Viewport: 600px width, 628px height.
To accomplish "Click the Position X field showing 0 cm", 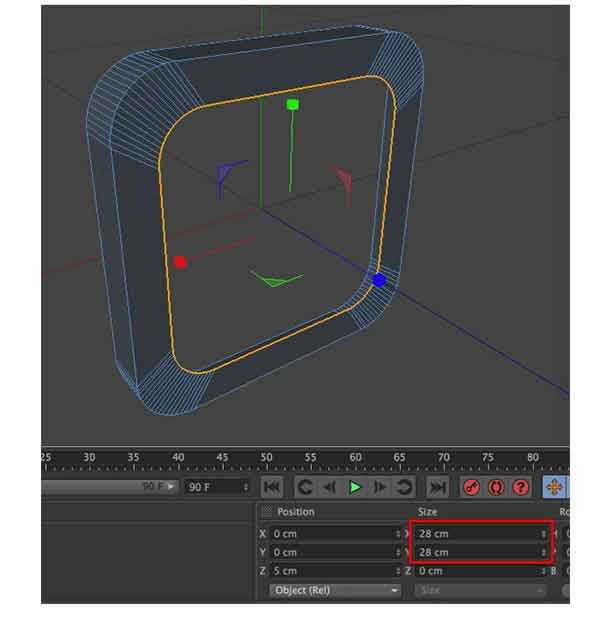I will 334,534.
